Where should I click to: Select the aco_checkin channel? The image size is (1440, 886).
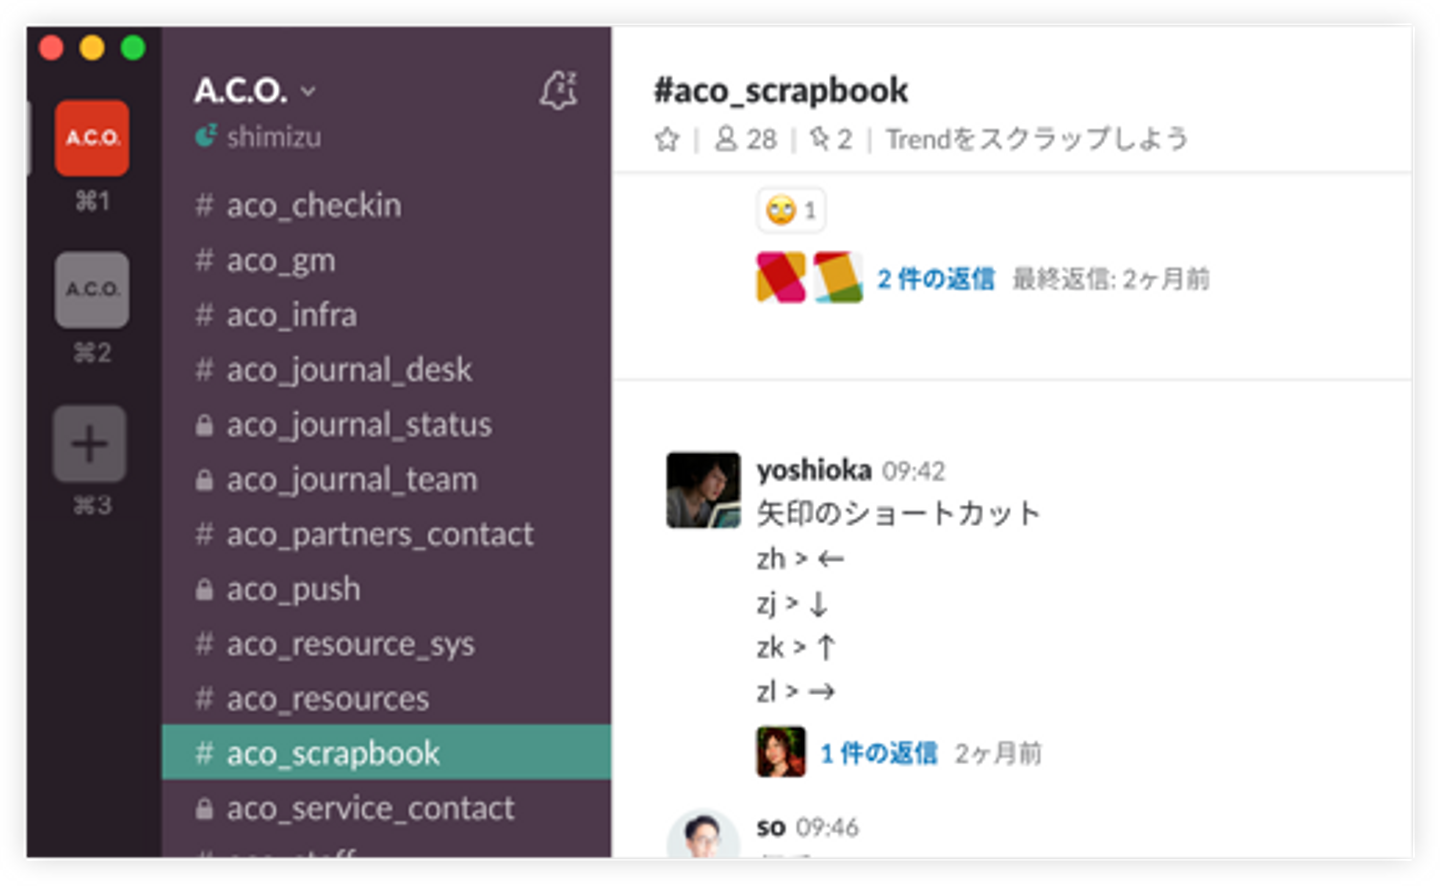pos(313,206)
